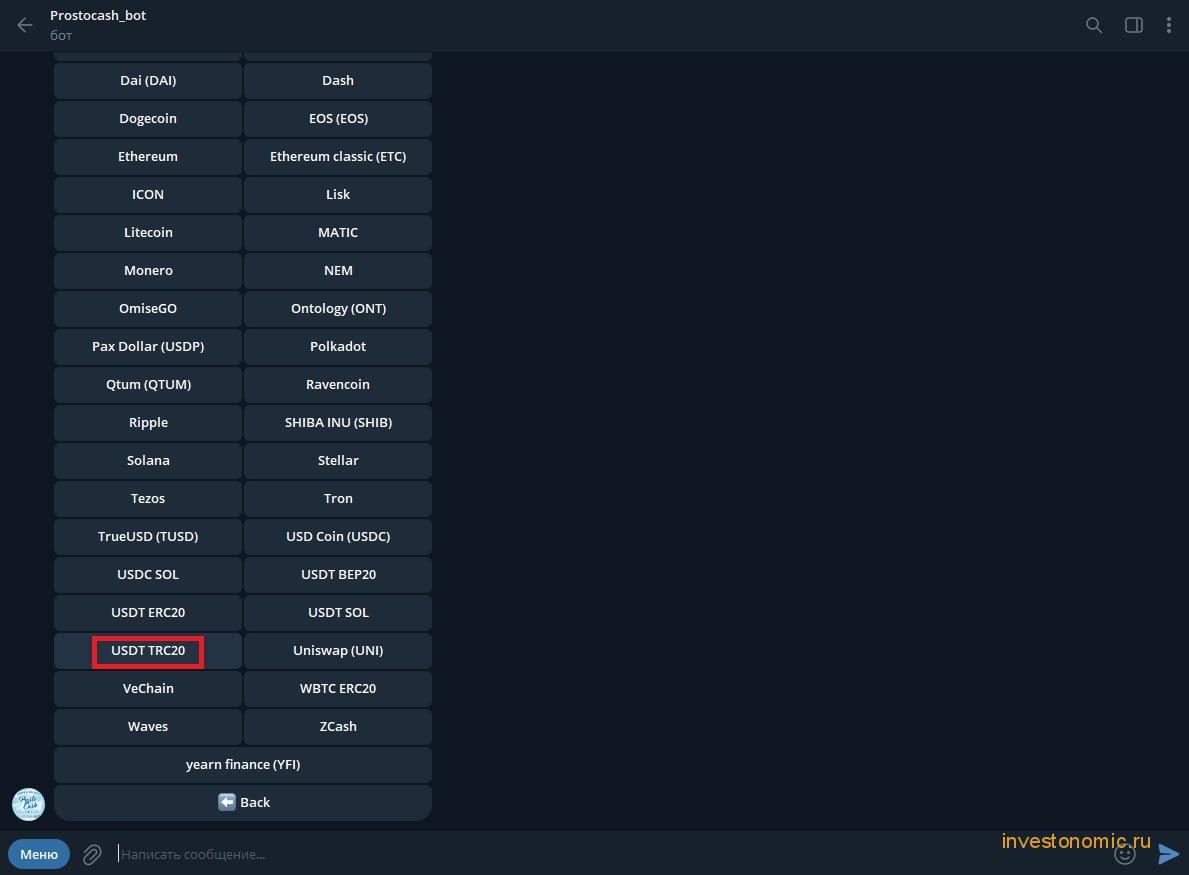This screenshot has height=875, width=1189.
Task: Pick the Tezos button
Action: [148, 498]
